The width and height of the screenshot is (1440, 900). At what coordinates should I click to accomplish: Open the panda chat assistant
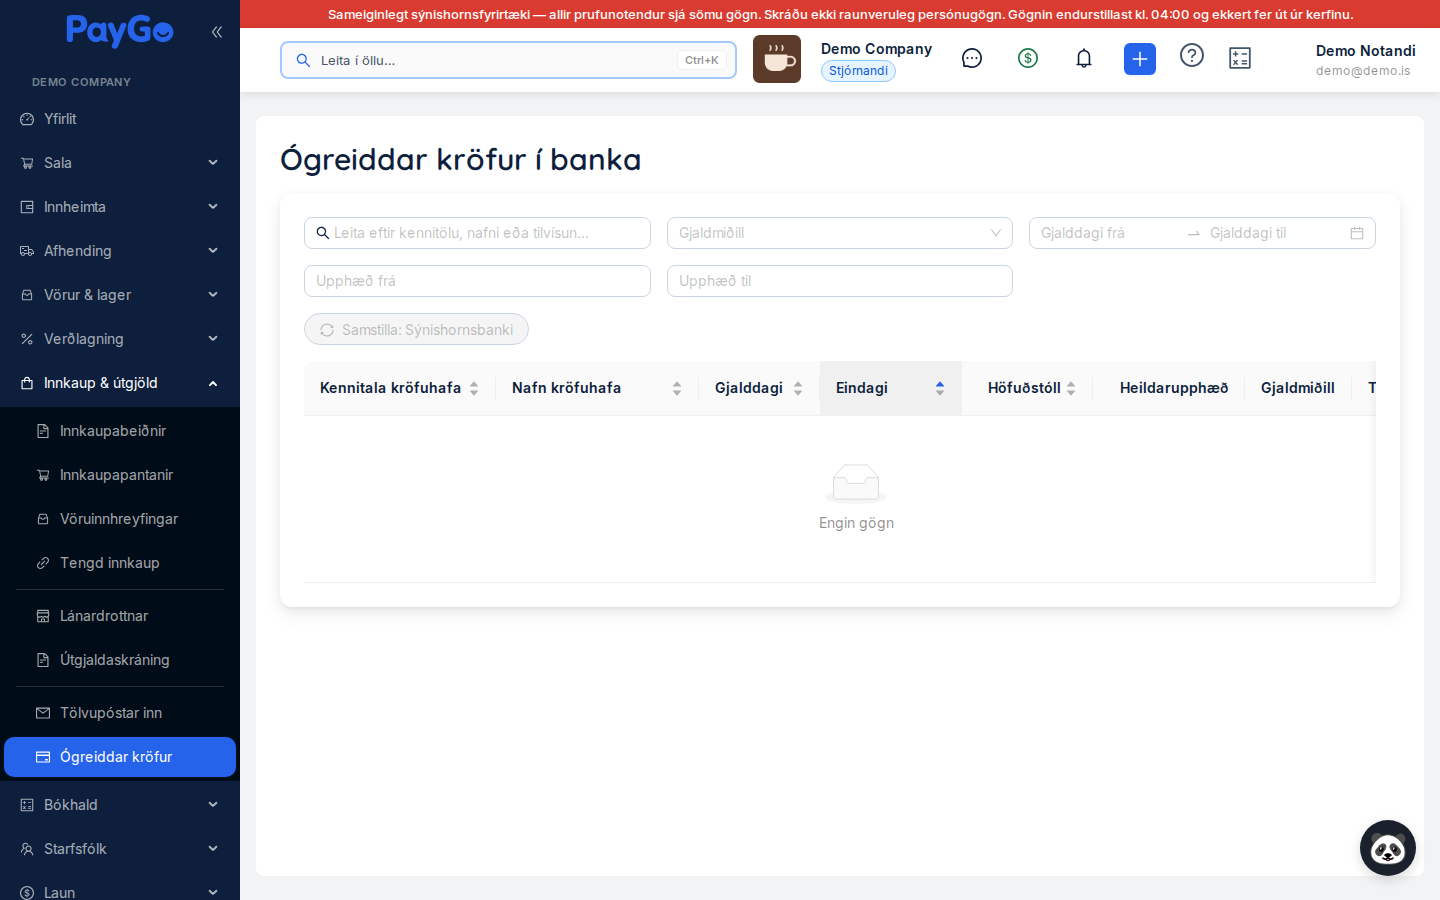tap(1388, 848)
